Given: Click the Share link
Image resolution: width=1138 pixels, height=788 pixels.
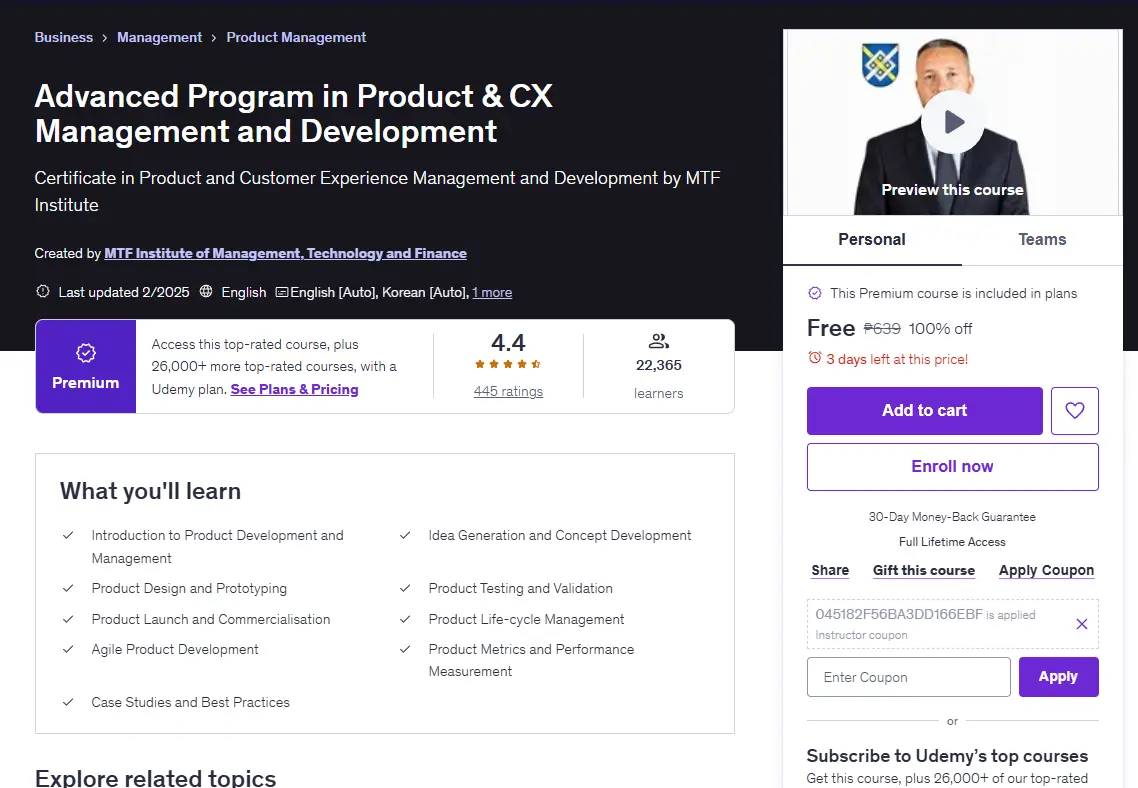Looking at the screenshot, I should coord(830,570).
